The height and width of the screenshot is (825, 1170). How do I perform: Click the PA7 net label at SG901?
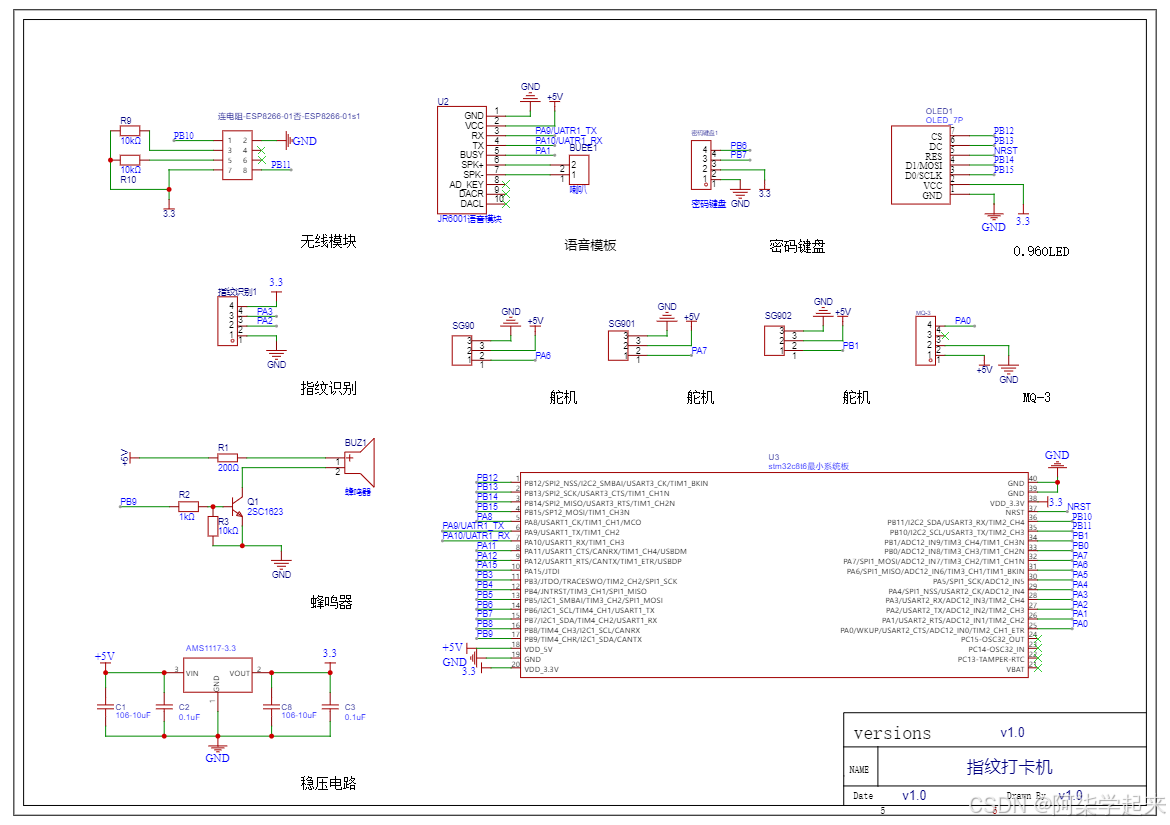click(699, 351)
